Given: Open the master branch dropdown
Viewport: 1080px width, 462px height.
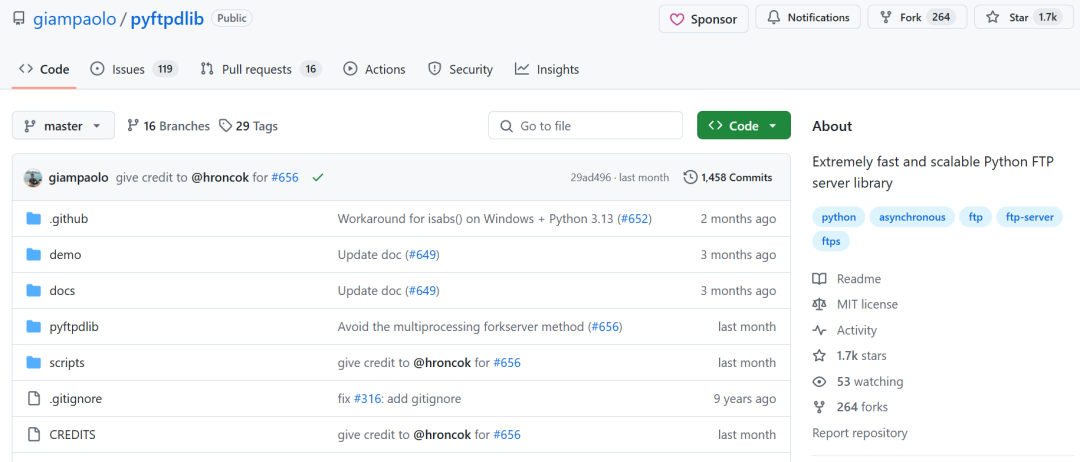Looking at the screenshot, I should pos(63,126).
